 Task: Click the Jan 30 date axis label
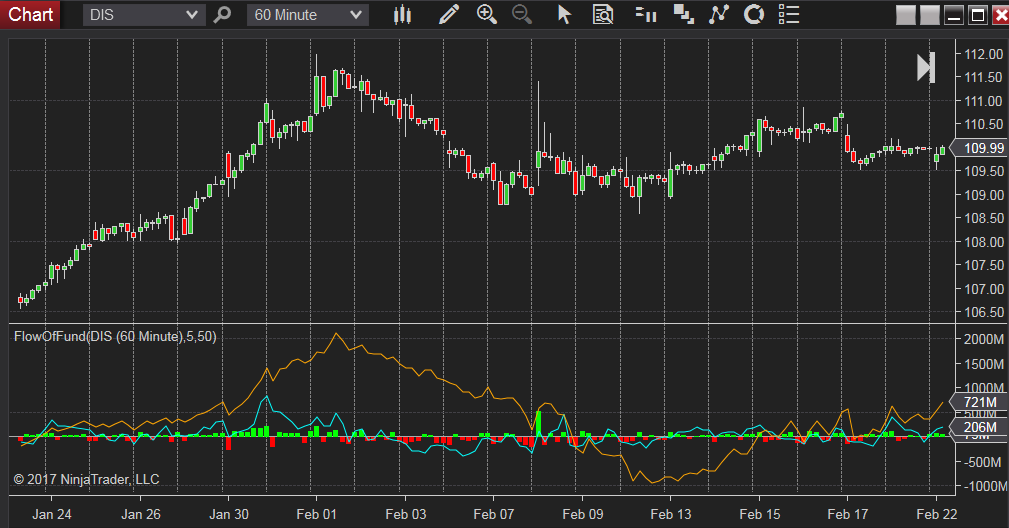228,514
